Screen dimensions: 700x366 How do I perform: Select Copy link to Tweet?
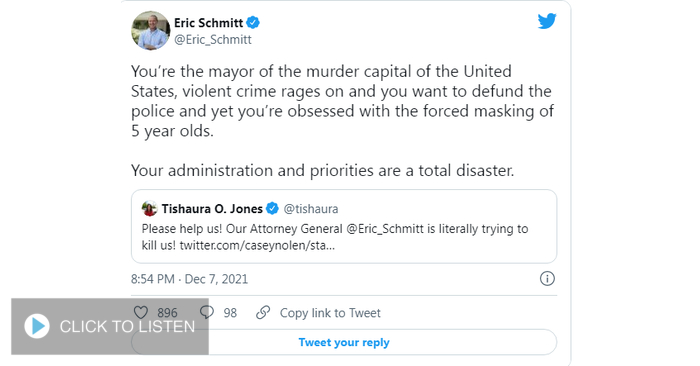[330, 313]
